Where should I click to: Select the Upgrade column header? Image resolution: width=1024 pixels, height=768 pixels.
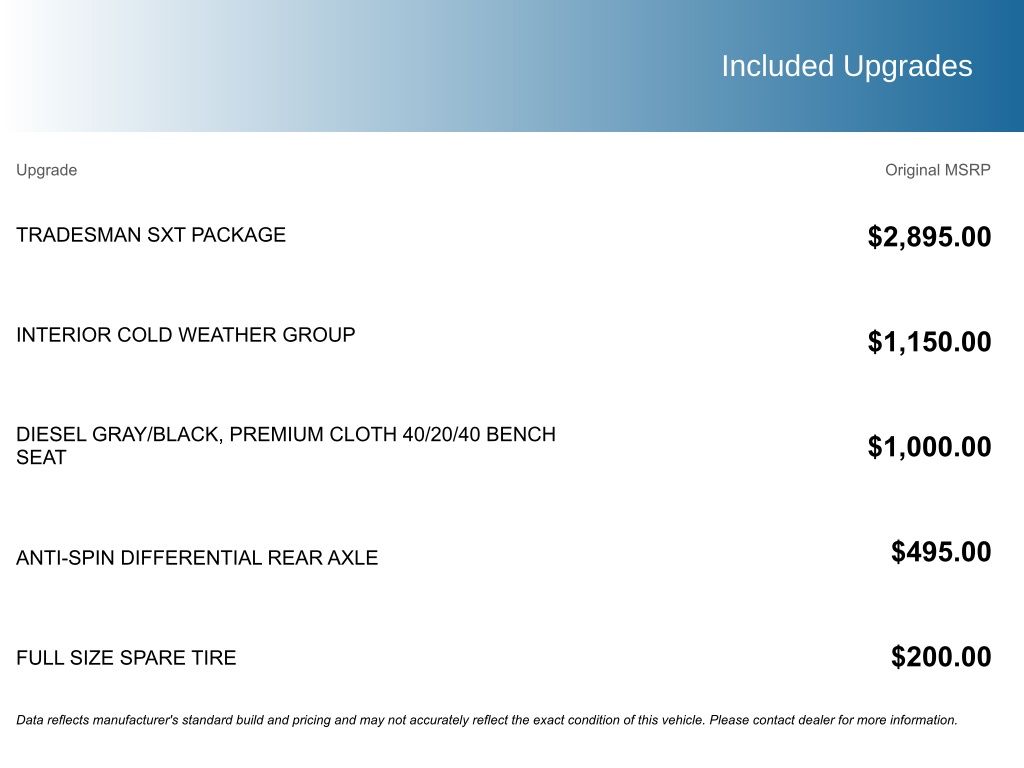(x=46, y=170)
